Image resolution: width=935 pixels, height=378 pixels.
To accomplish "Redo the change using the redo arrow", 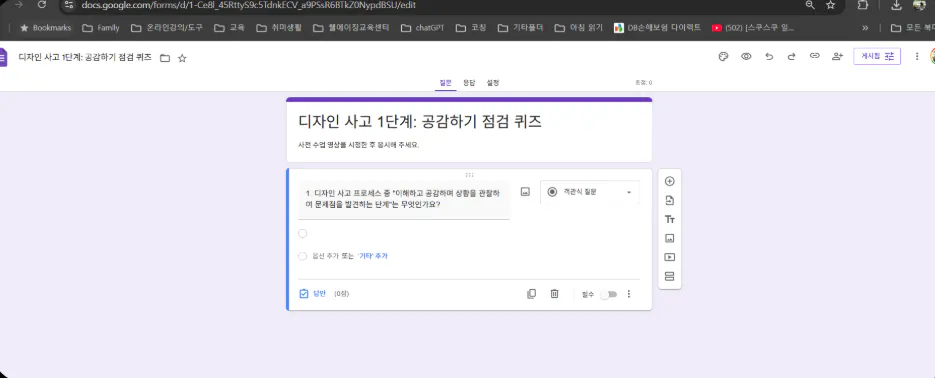I will tap(792, 57).
